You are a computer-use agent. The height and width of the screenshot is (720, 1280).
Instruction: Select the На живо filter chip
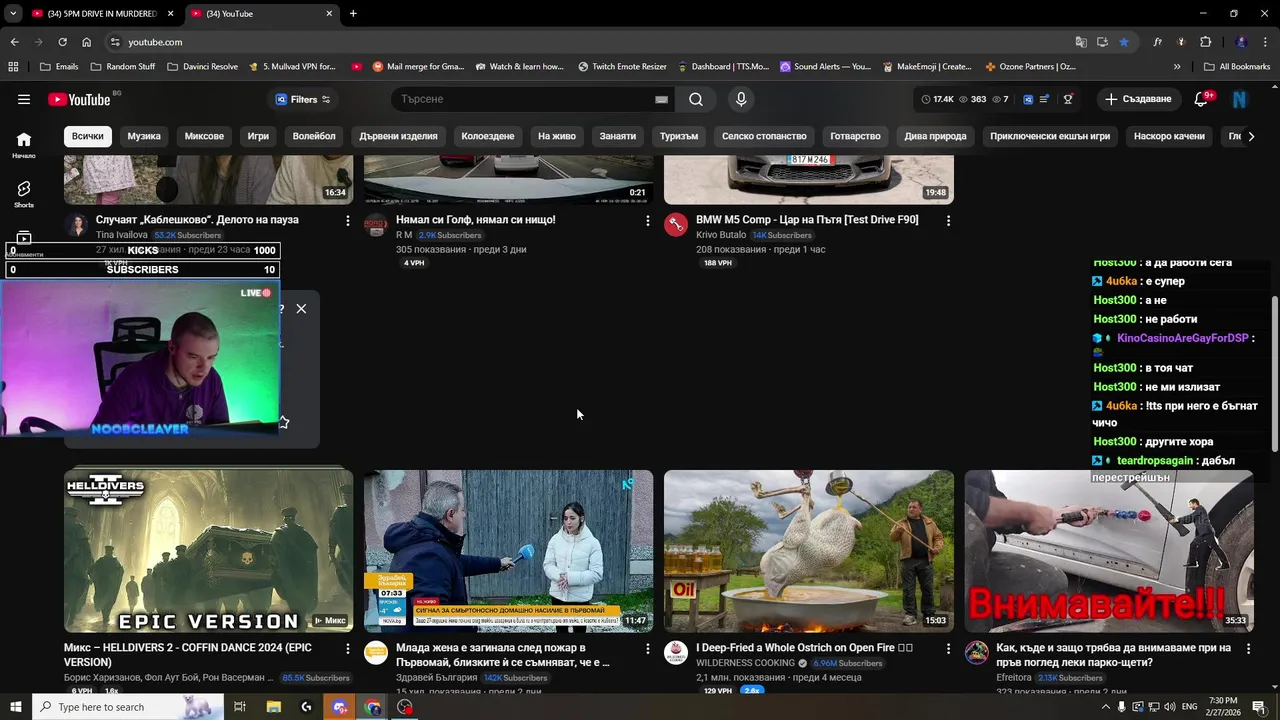pos(557,136)
